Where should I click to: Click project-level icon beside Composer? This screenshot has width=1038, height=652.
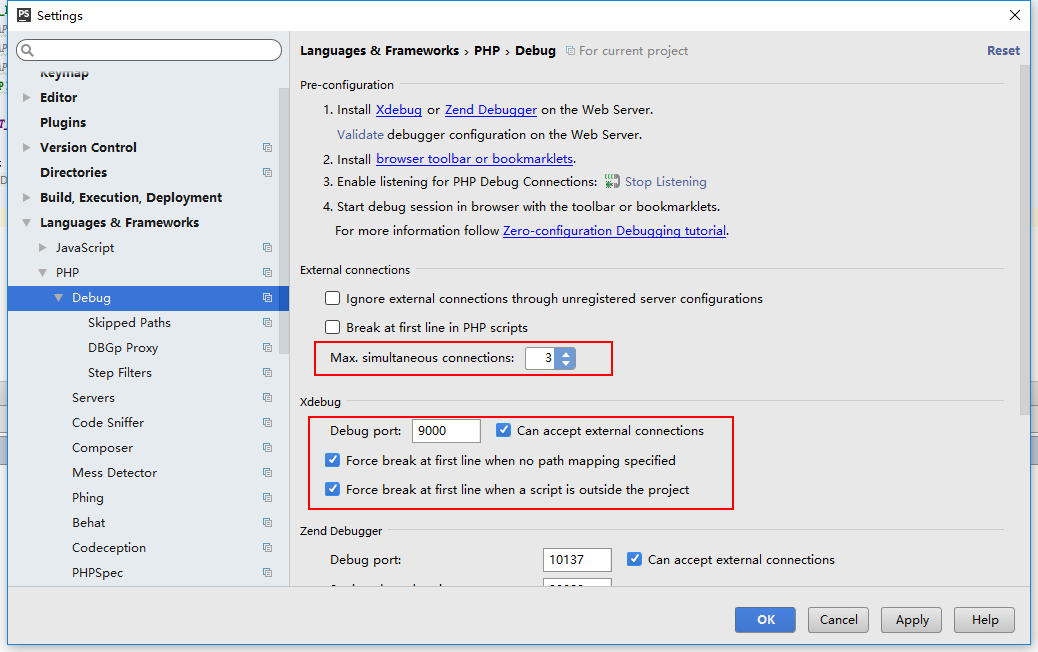pyautogui.click(x=267, y=448)
